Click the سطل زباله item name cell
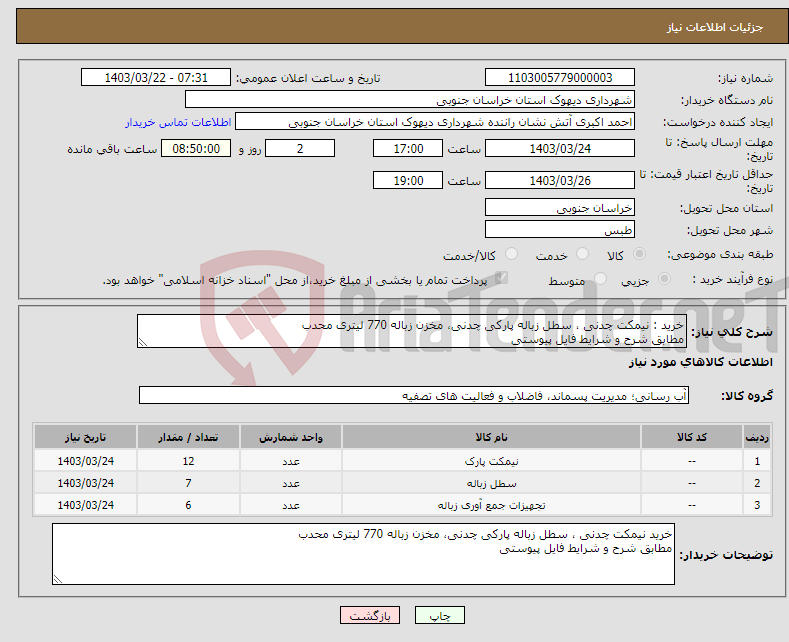This screenshot has width=789, height=642. [x=491, y=483]
